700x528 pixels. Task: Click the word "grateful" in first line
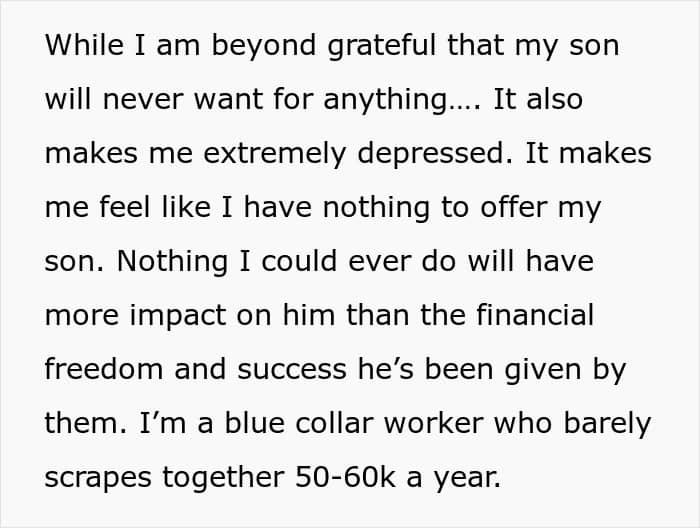click(x=381, y=46)
